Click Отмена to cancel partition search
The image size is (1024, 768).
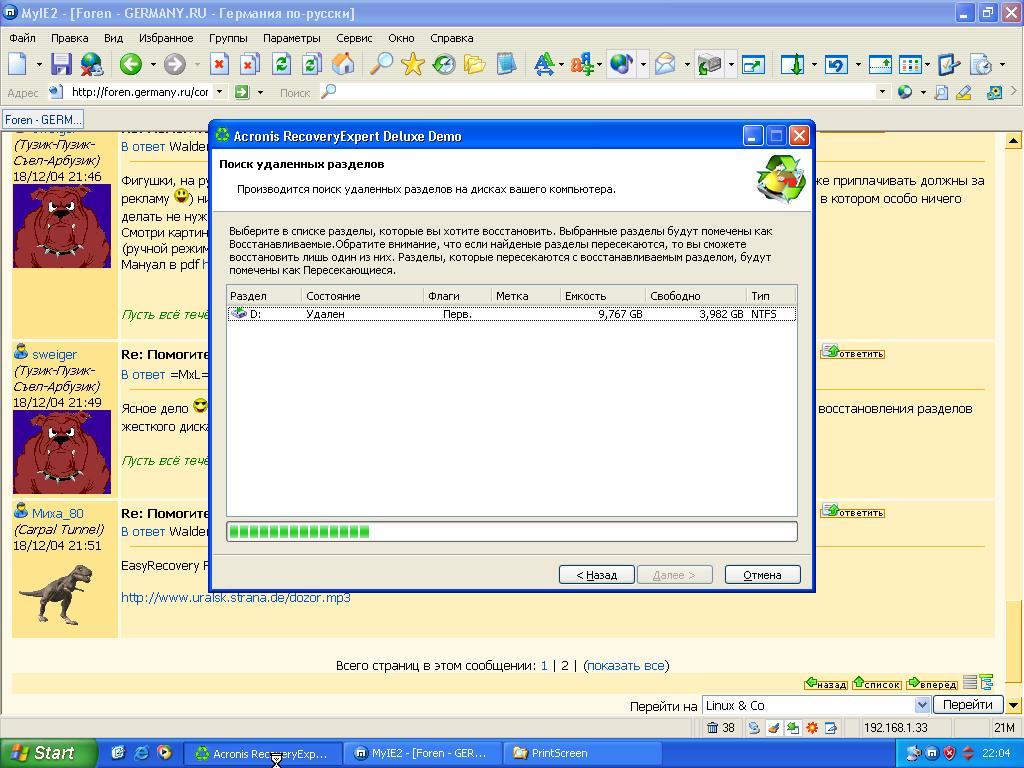(x=762, y=575)
